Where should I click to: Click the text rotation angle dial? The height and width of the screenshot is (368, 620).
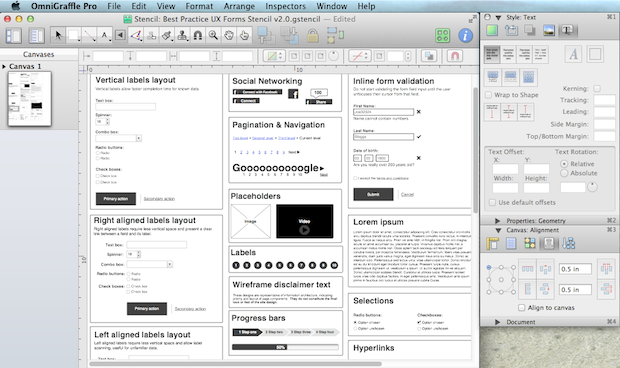click(592, 187)
